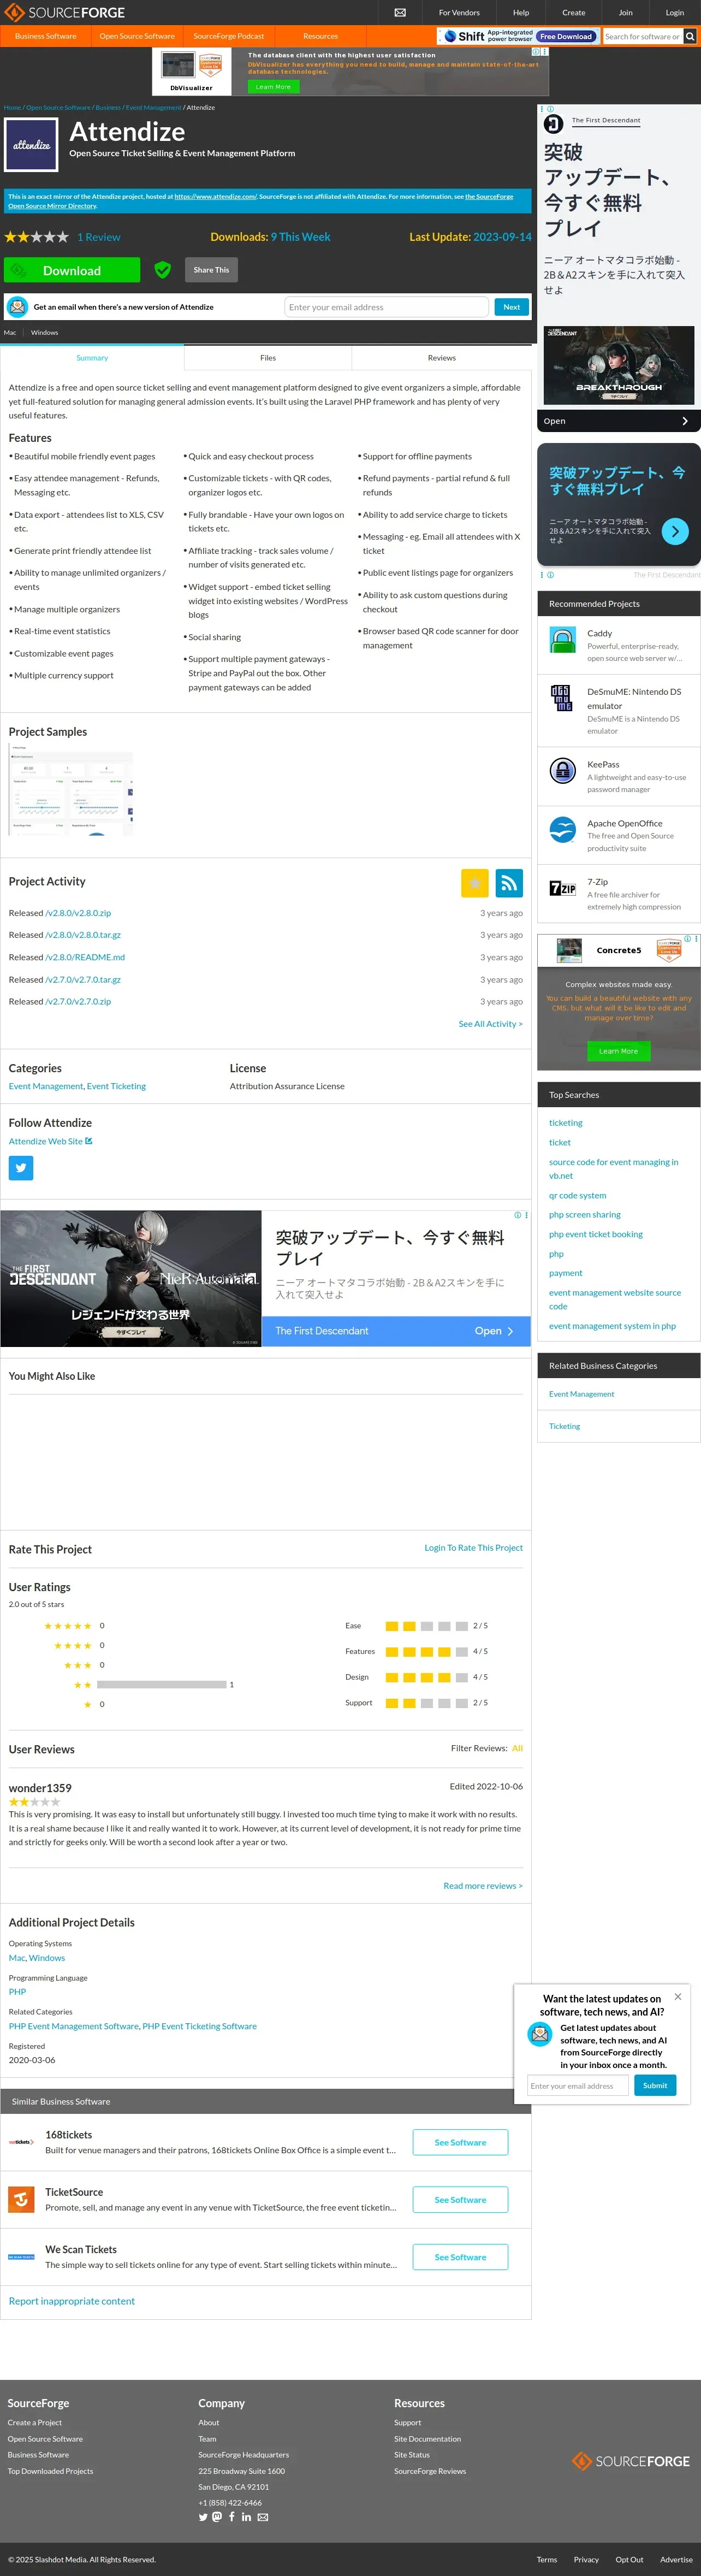
Task: Open See All Activity link
Action: (490, 1024)
